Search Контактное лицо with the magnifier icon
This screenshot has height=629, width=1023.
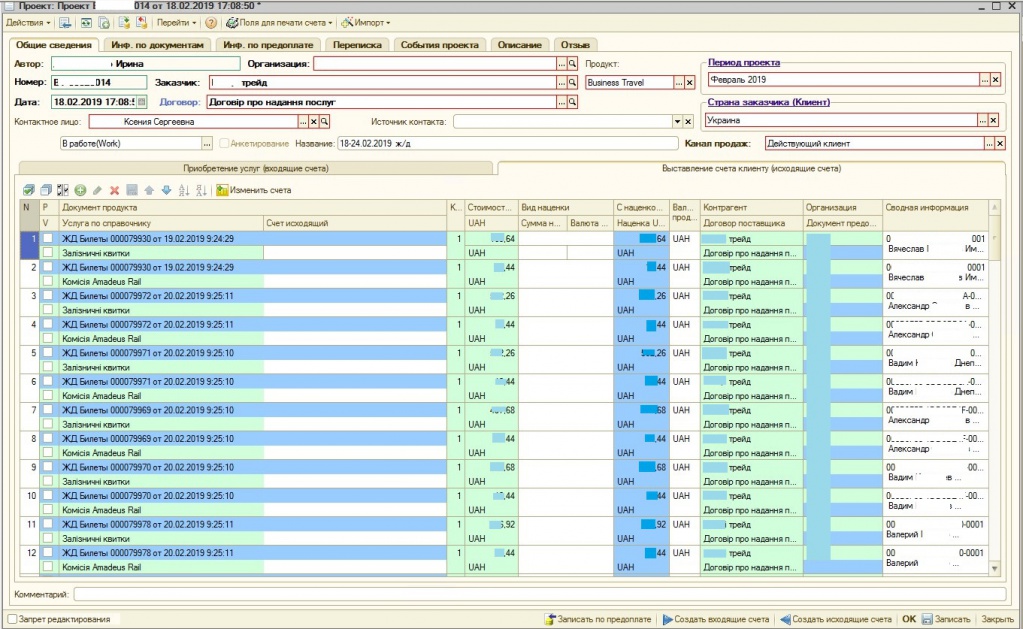[x=324, y=122]
